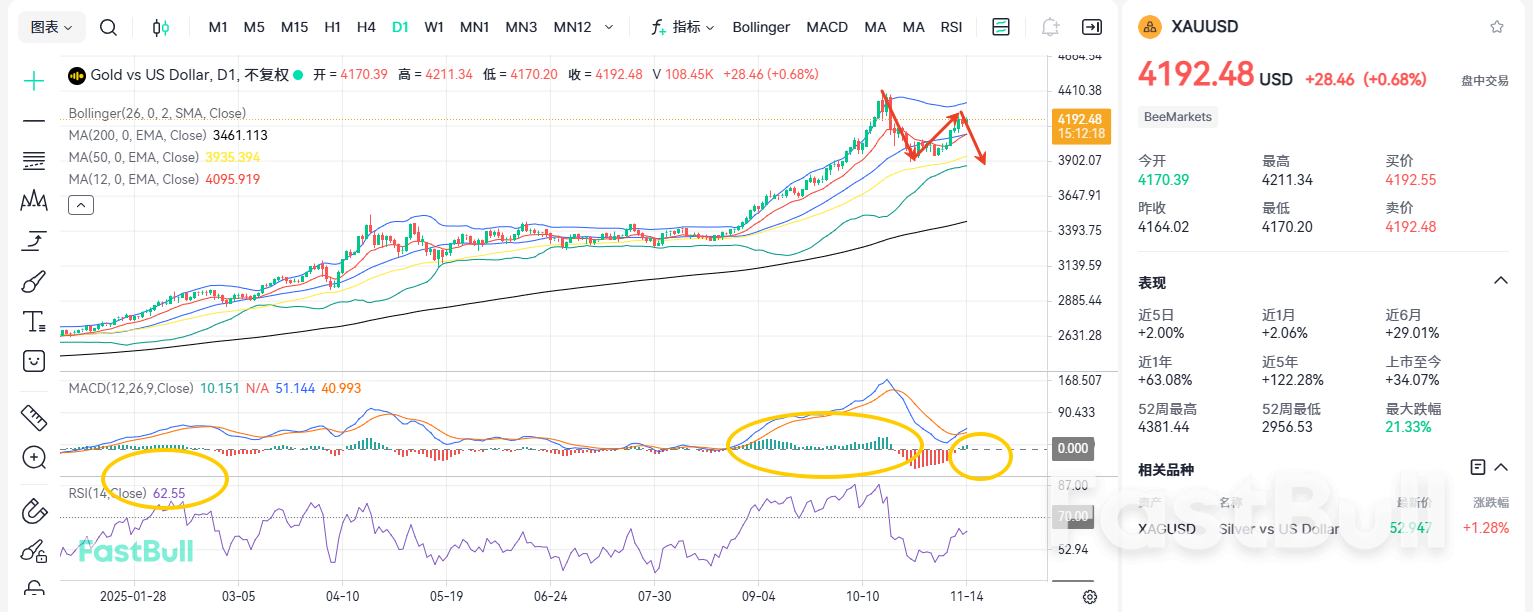Toggle chart visibility via the green dot
Screen dimensions: 1533x612
click(x=297, y=74)
